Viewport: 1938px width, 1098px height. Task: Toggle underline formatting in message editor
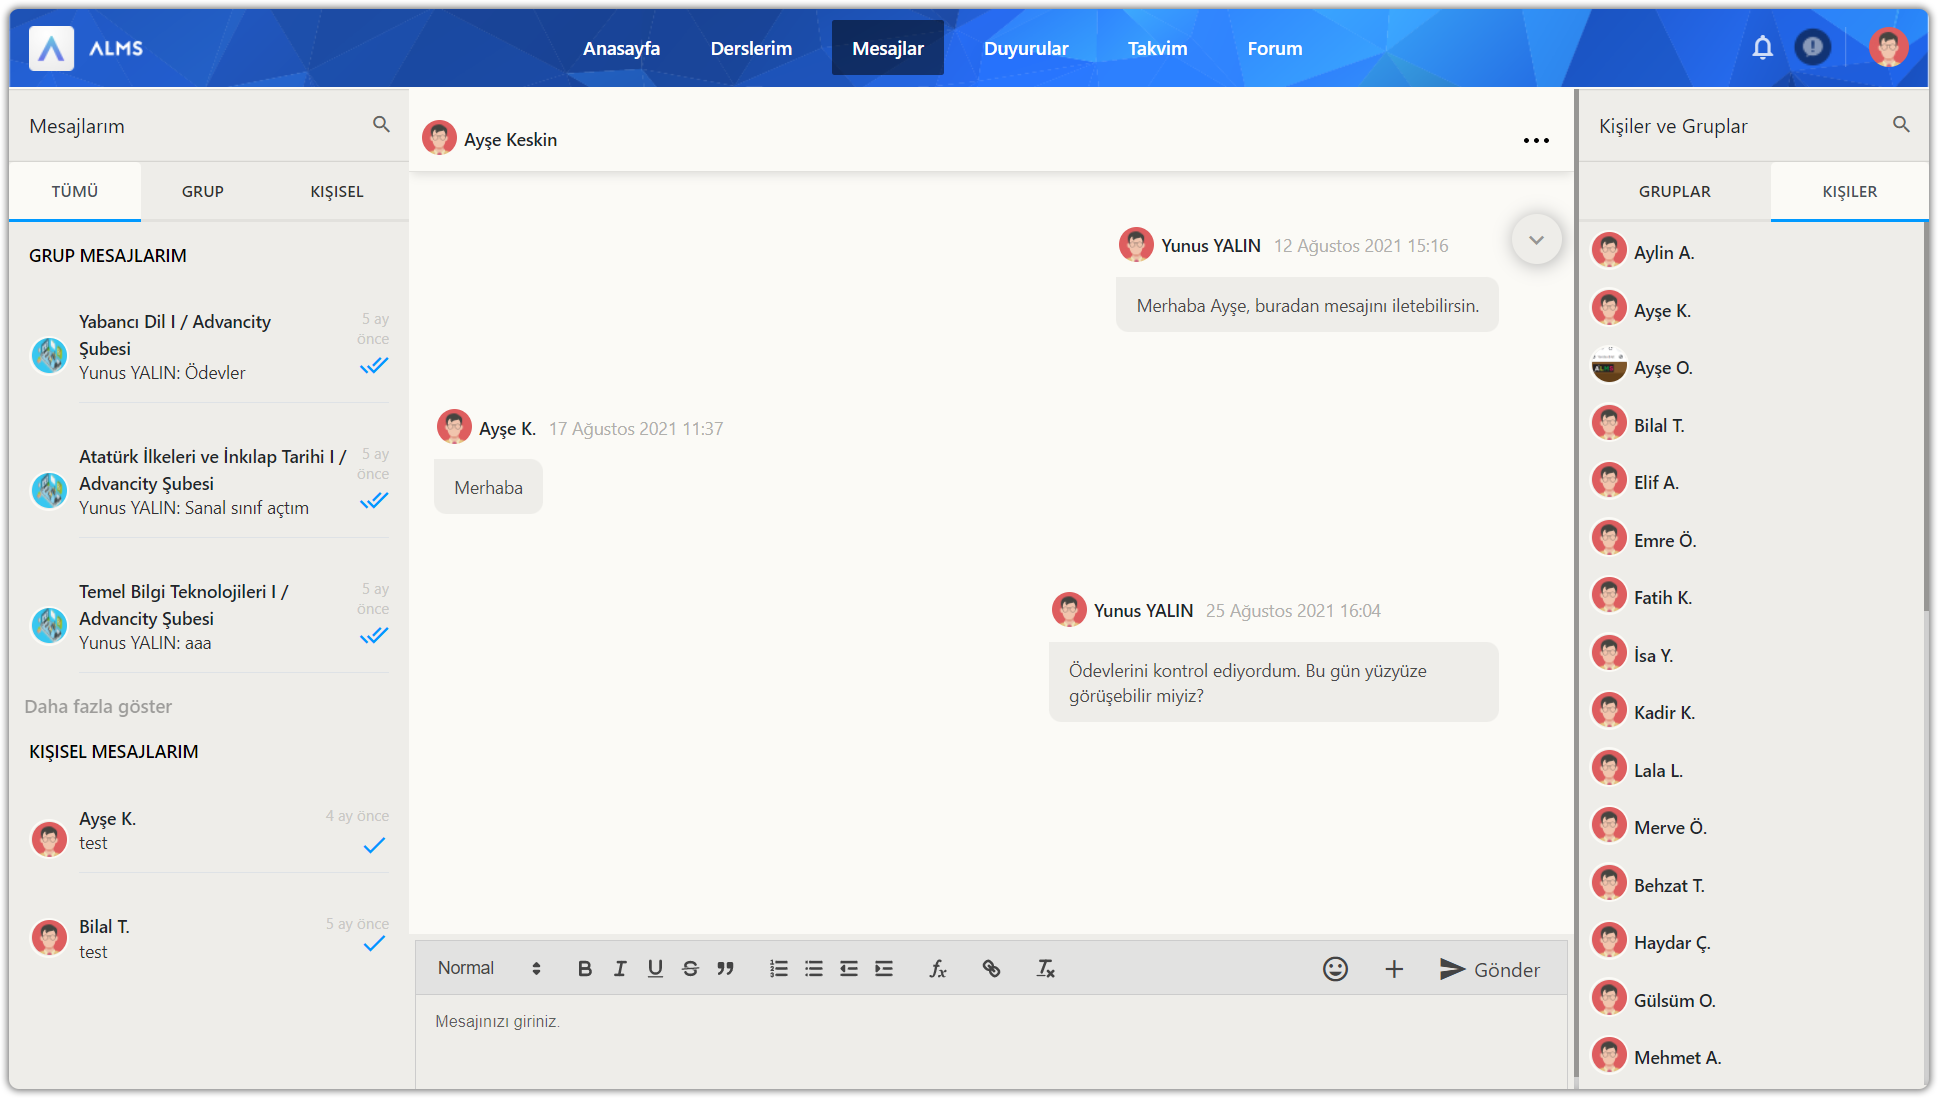(x=655, y=969)
